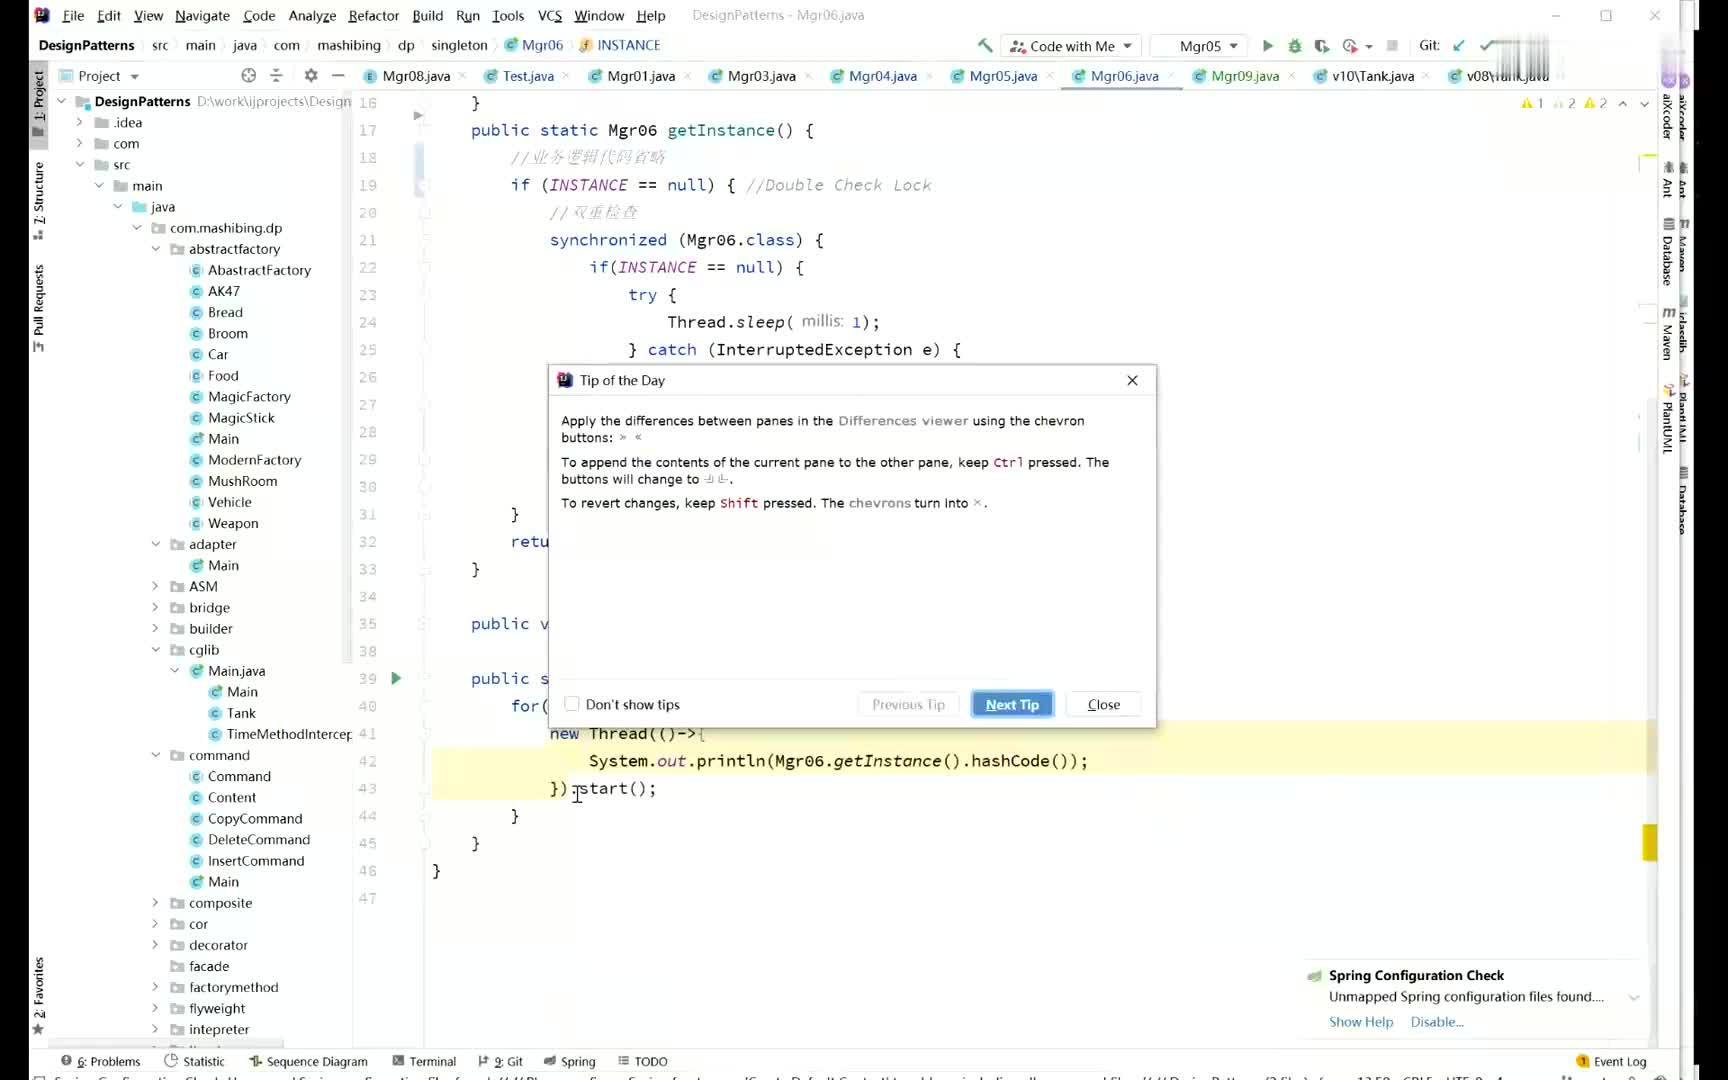Open the Statistic tool window
This screenshot has height=1080, width=1728.
coord(195,1062)
